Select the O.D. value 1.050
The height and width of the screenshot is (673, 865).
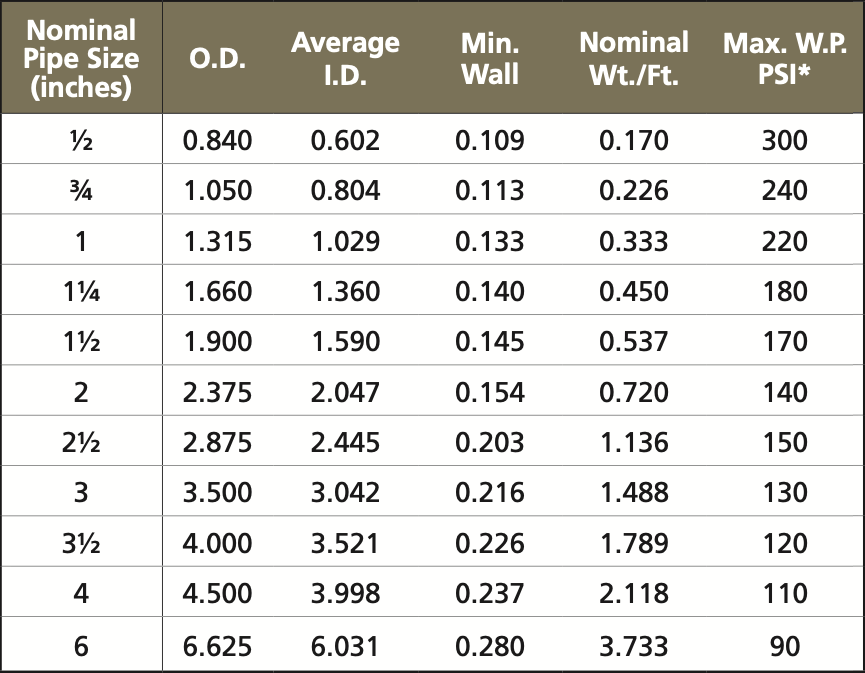[x=218, y=190]
